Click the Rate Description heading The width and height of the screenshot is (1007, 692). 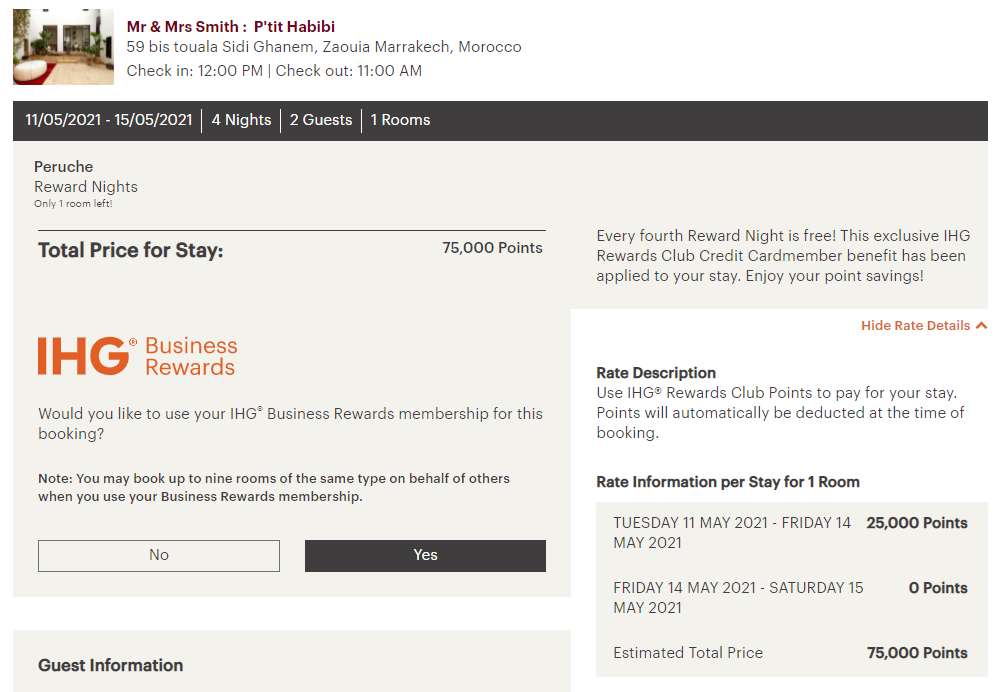[x=656, y=373]
